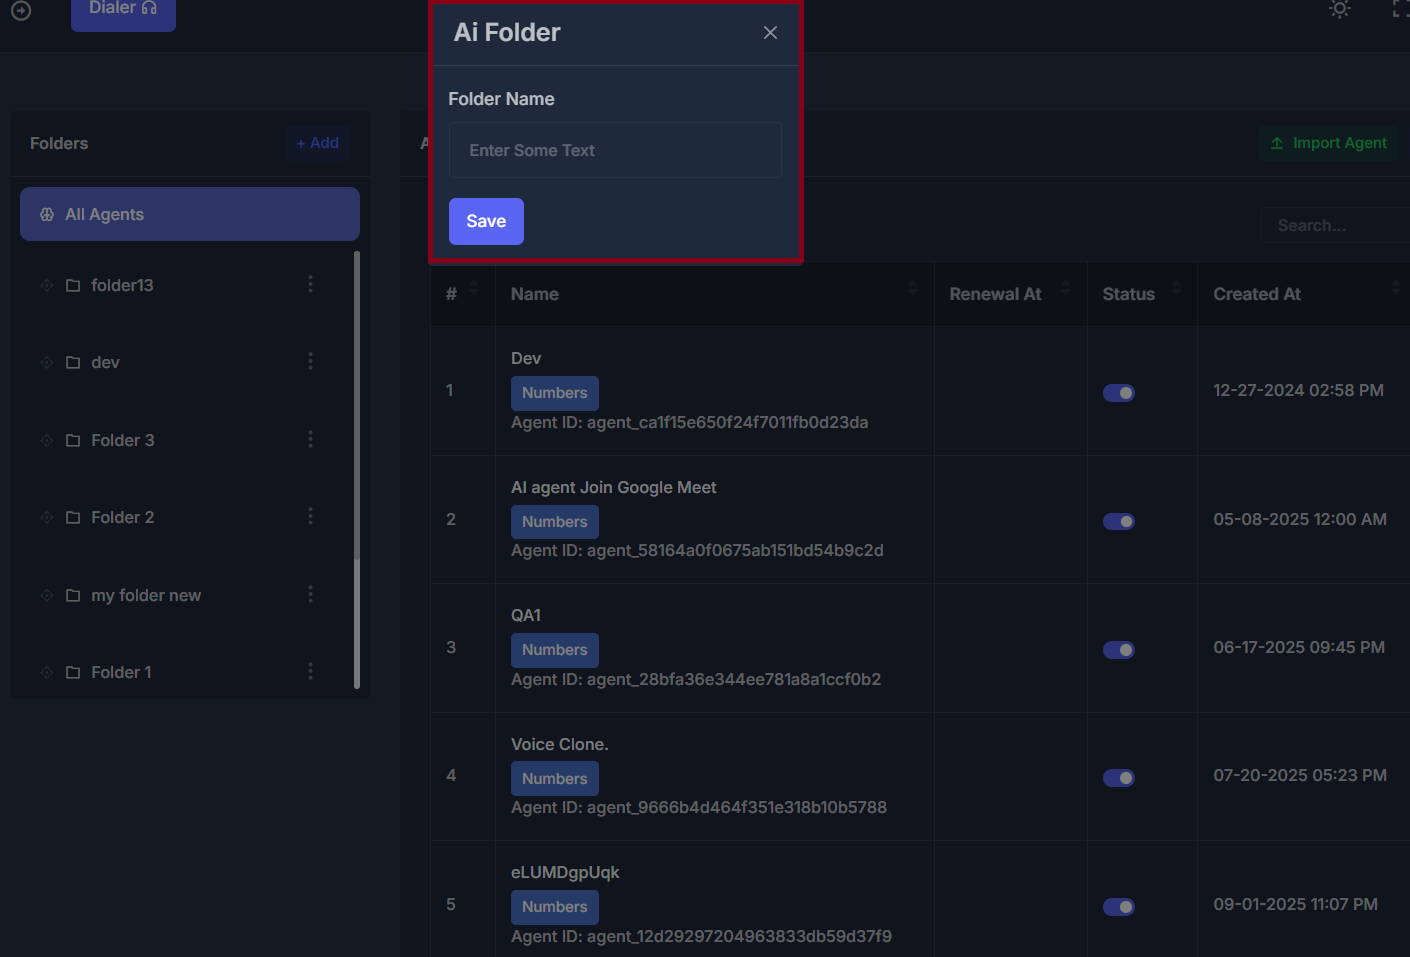Viewport: 1410px width, 957px height.
Task: Click the upload icon inside Import Agent button
Action: (1277, 142)
